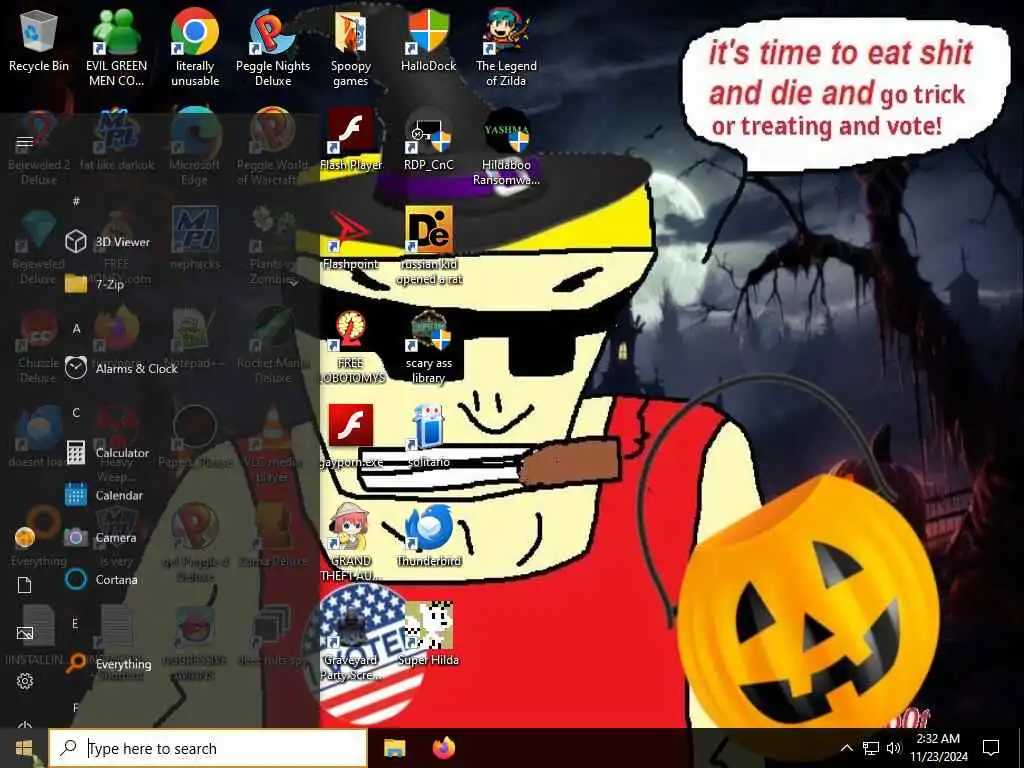Open Thunderbird desktop shortcut

click(428, 536)
